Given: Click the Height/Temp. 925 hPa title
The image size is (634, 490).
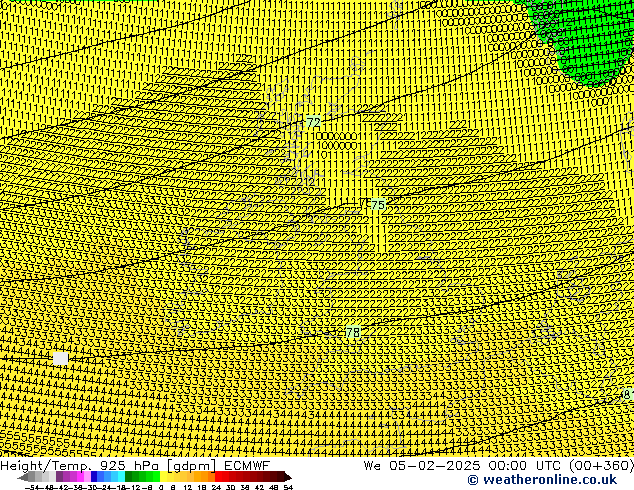Looking at the screenshot, I should click(80, 465).
